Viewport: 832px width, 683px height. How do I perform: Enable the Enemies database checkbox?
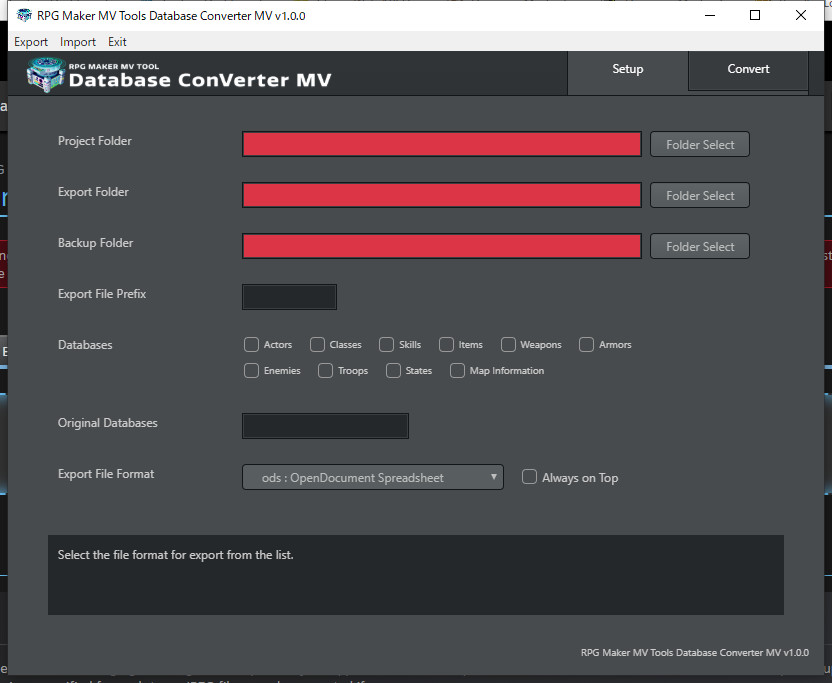click(251, 370)
